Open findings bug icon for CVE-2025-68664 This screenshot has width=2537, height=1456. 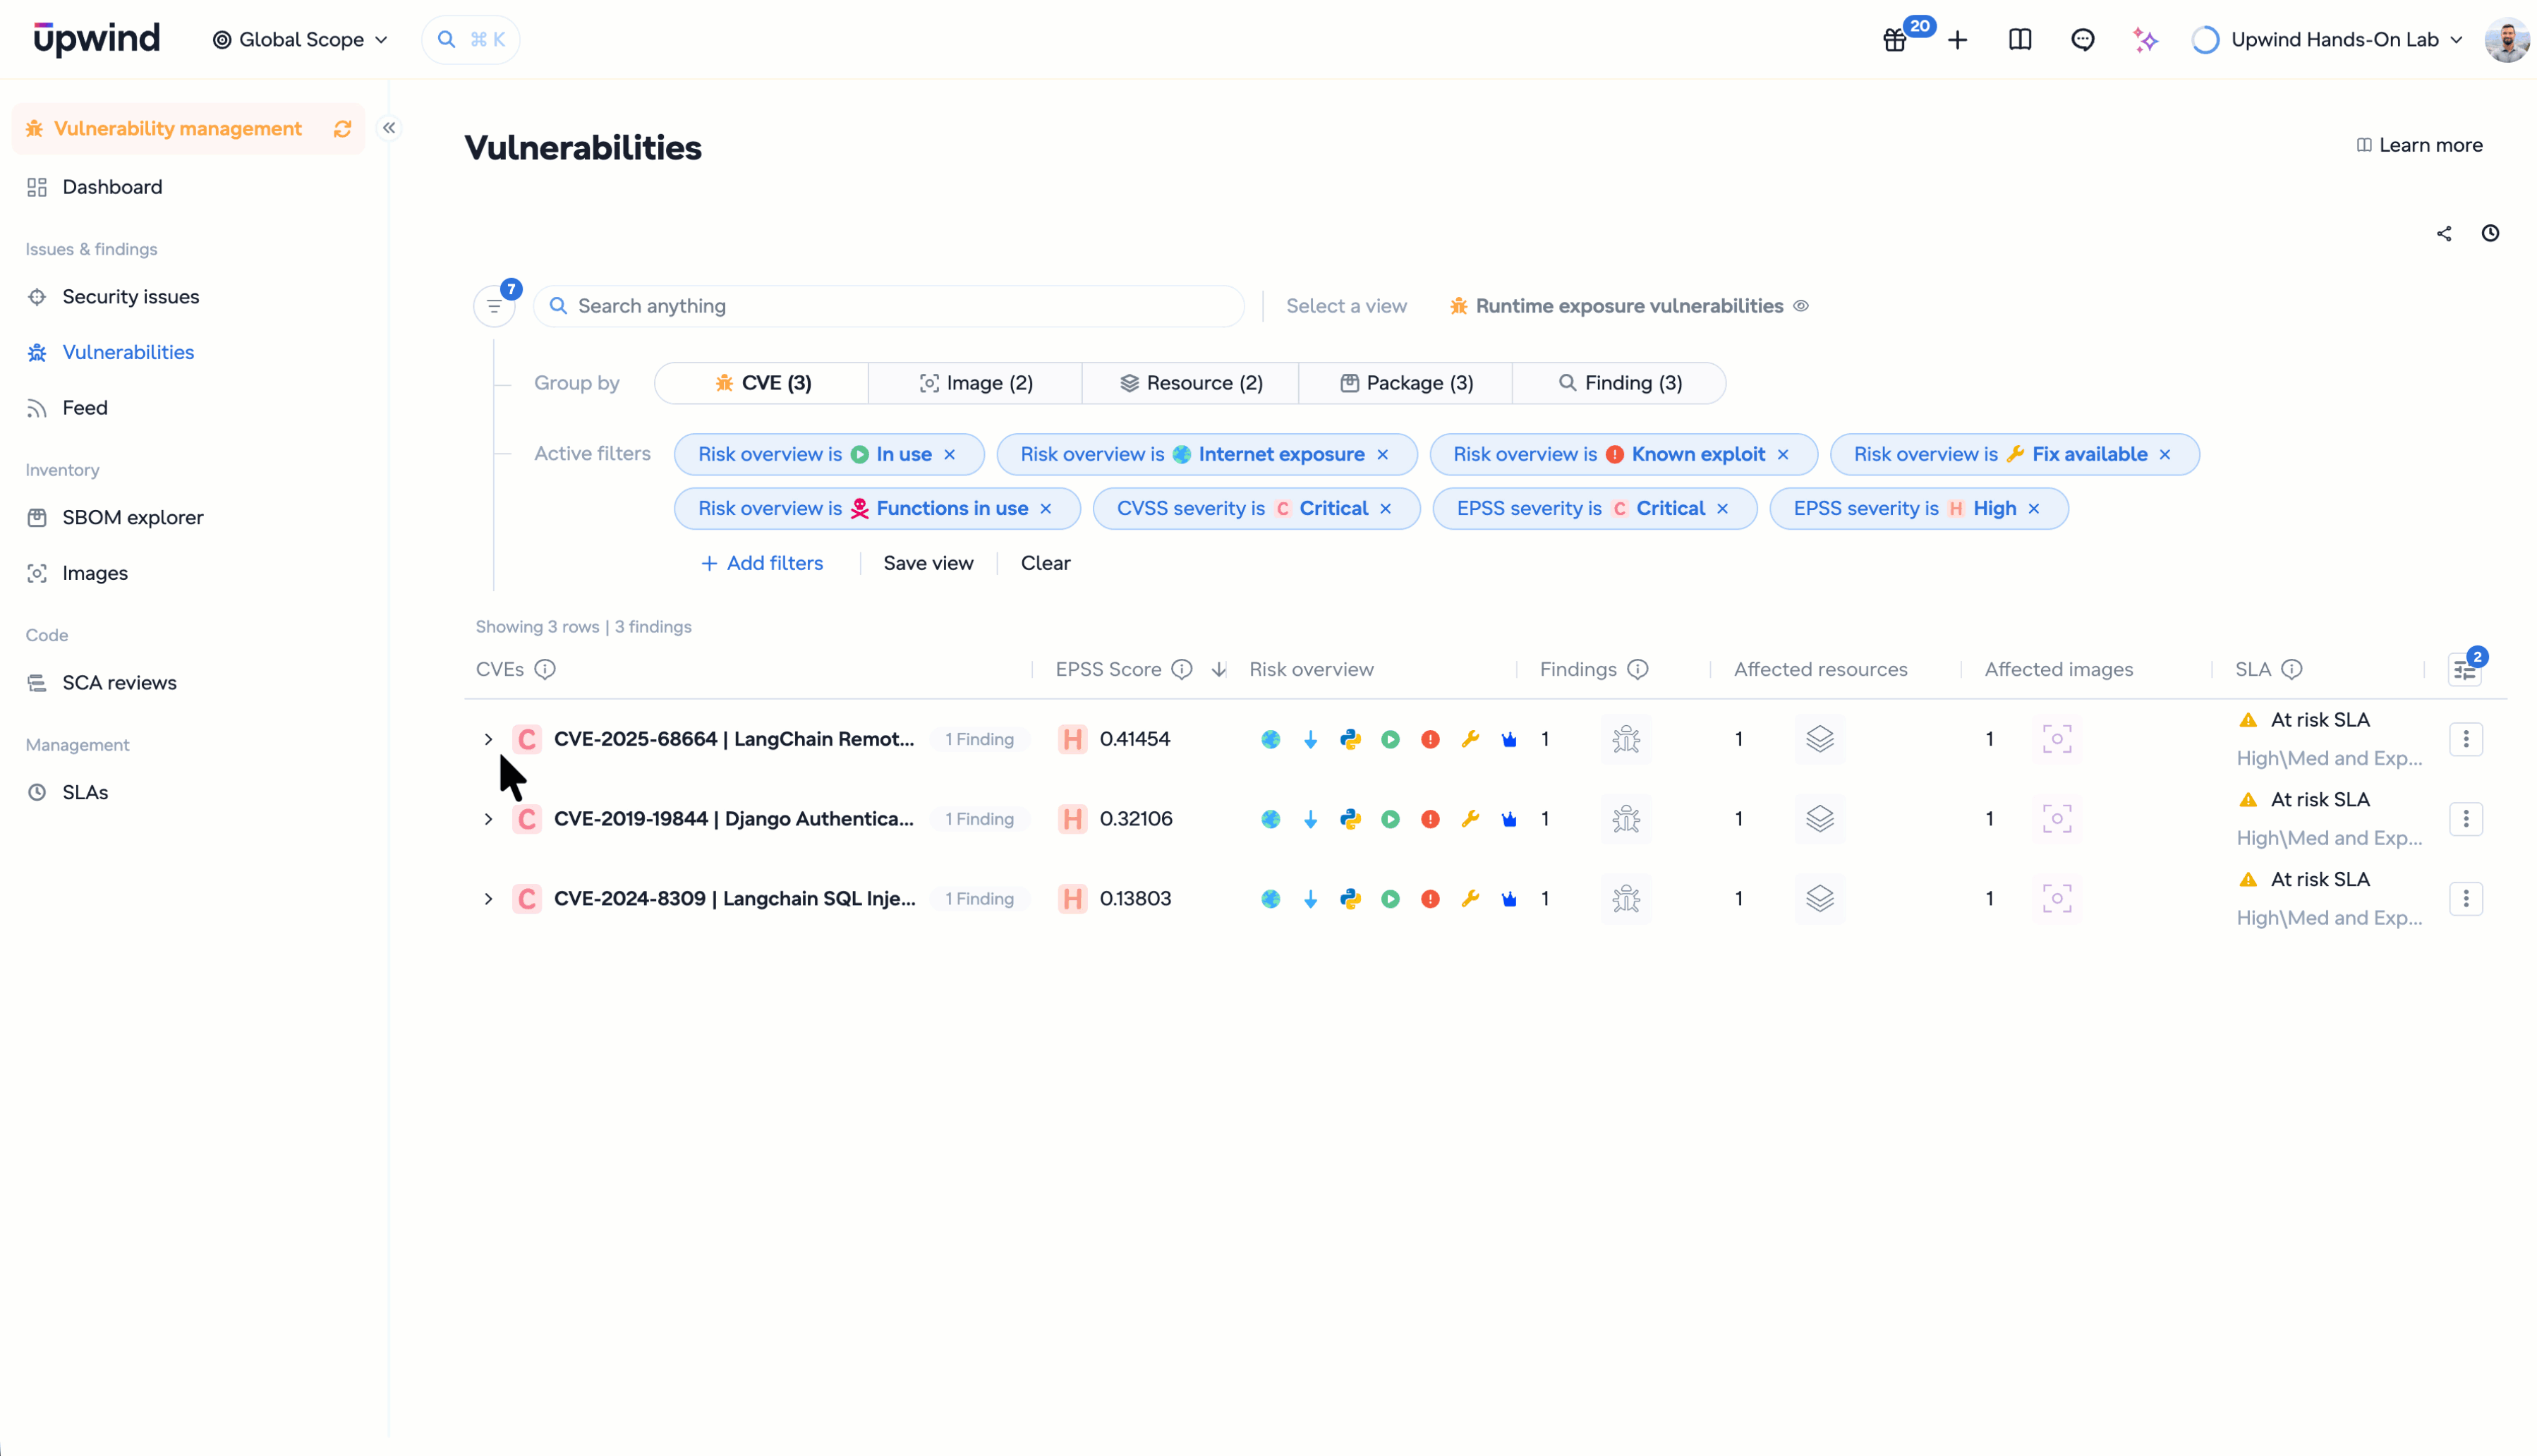click(x=1627, y=740)
